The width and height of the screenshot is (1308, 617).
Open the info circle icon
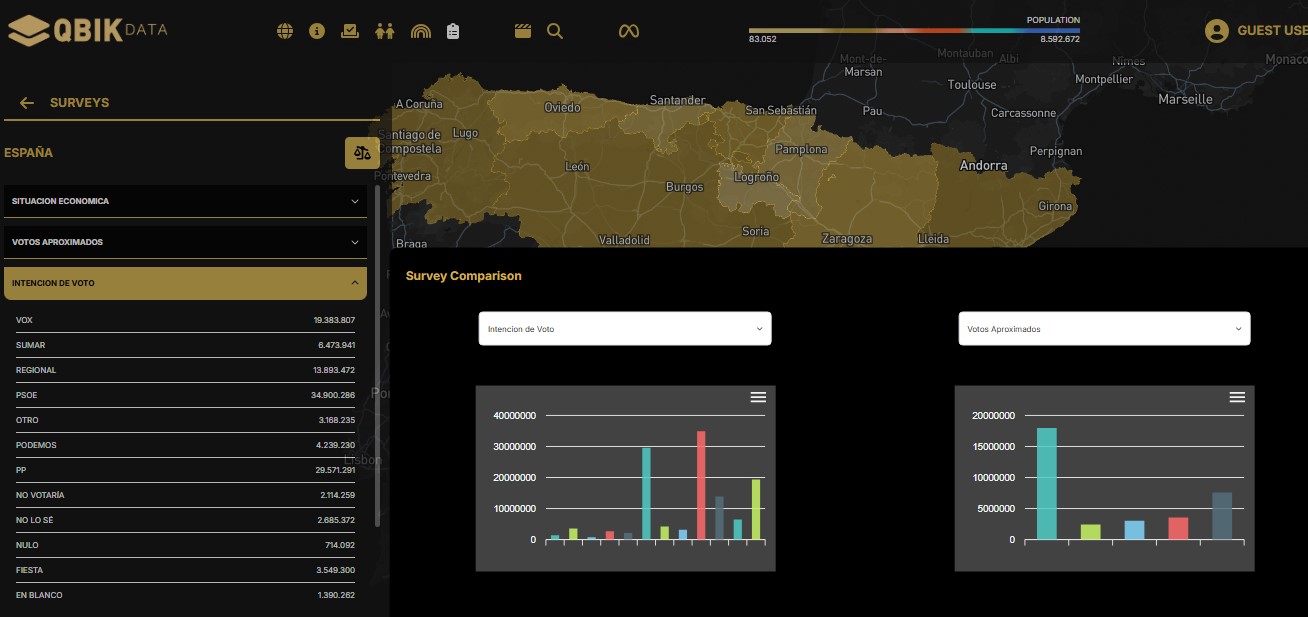click(x=317, y=31)
